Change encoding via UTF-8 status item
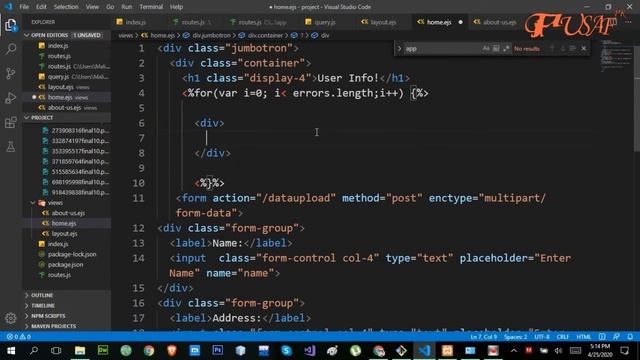The width and height of the screenshot is (640, 360). (542, 337)
